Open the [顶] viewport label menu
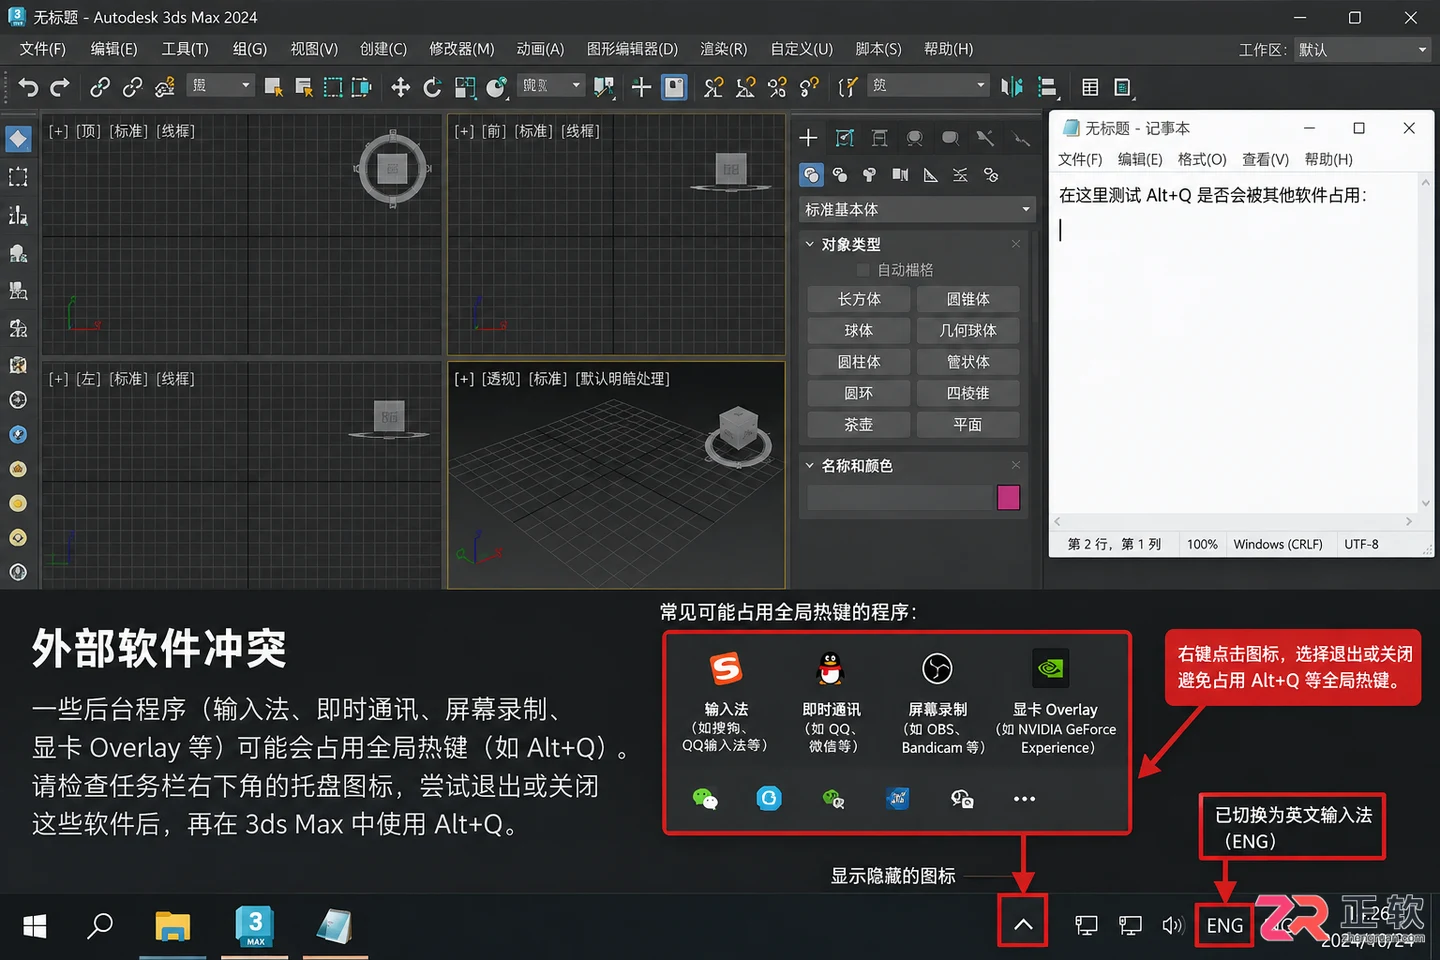 88,131
